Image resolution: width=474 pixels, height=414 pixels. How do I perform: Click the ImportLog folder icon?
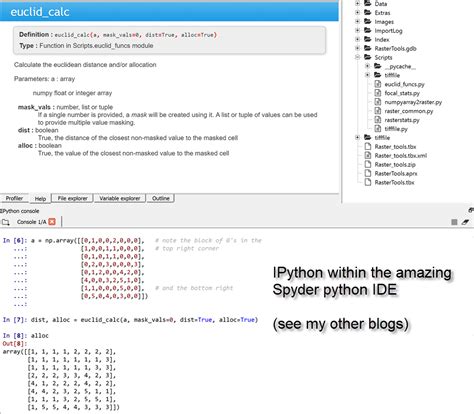[x=368, y=30]
